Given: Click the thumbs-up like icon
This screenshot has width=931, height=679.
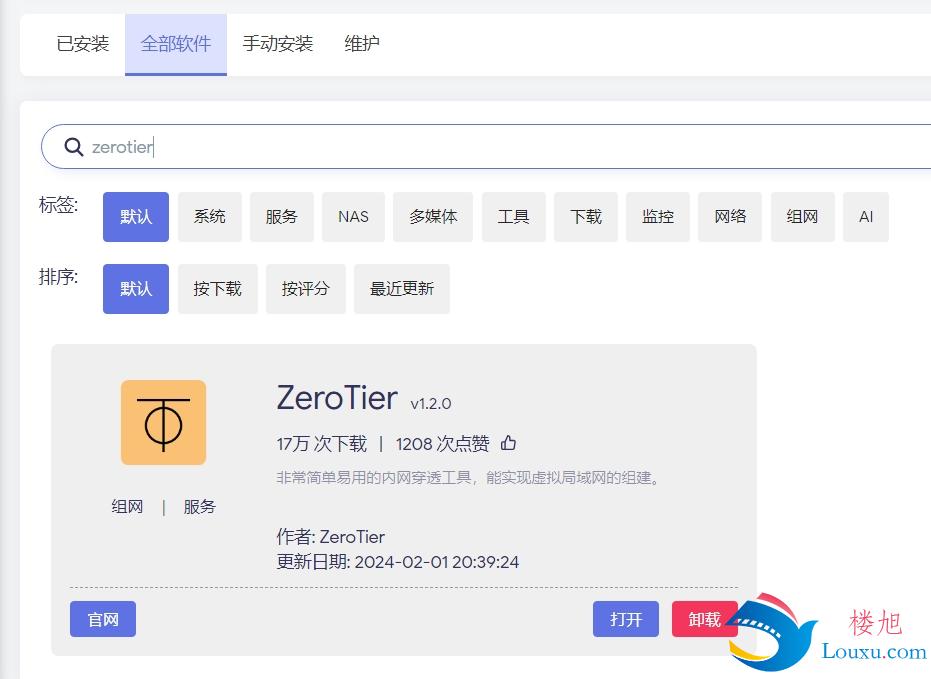Looking at the screenshot, I should point(508,443).
